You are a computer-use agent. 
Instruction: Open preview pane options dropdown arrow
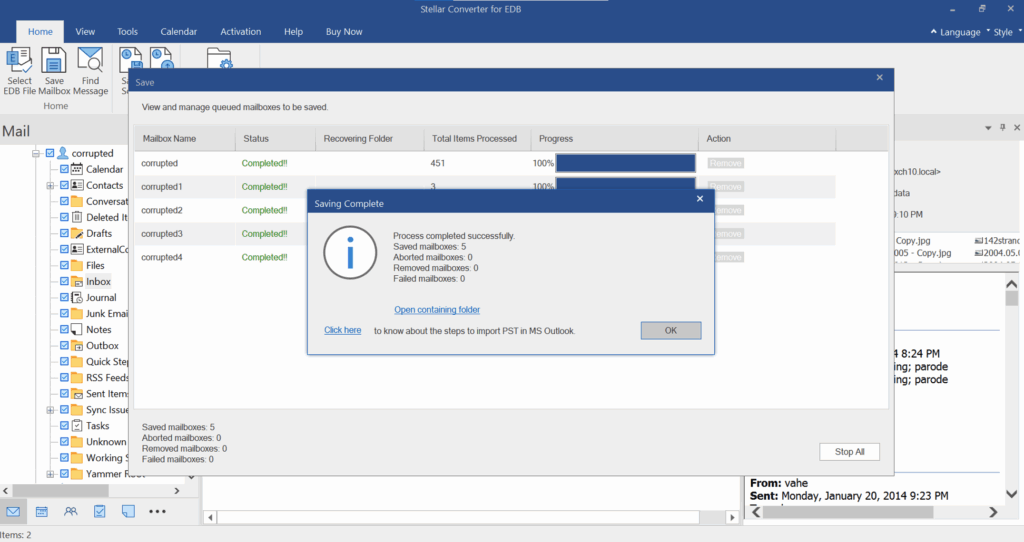click(988, 128)
